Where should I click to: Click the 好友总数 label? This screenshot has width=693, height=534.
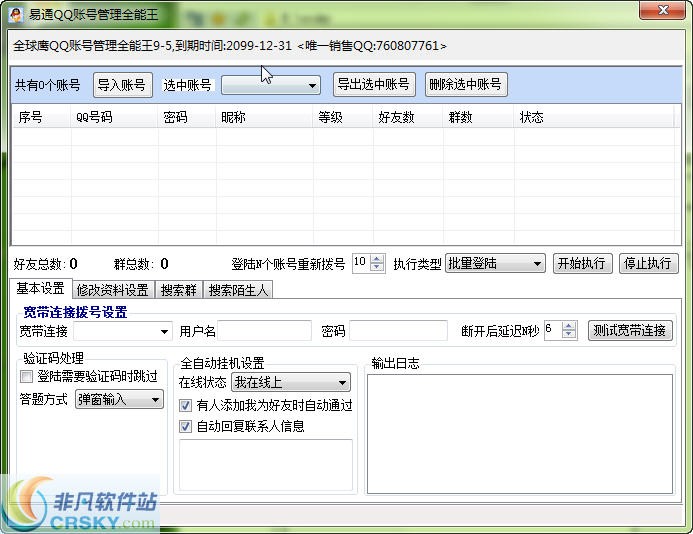[40, 264]
